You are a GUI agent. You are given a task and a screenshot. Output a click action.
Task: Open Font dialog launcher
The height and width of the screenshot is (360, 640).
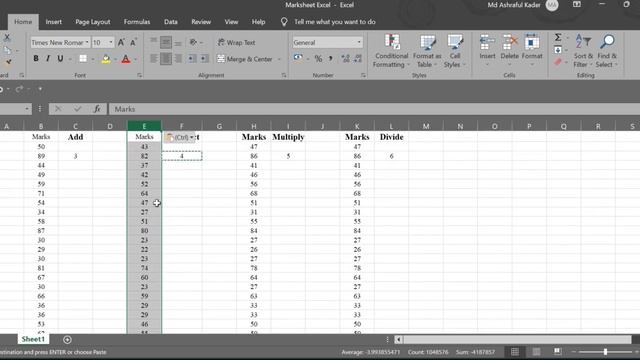[139, 75]
